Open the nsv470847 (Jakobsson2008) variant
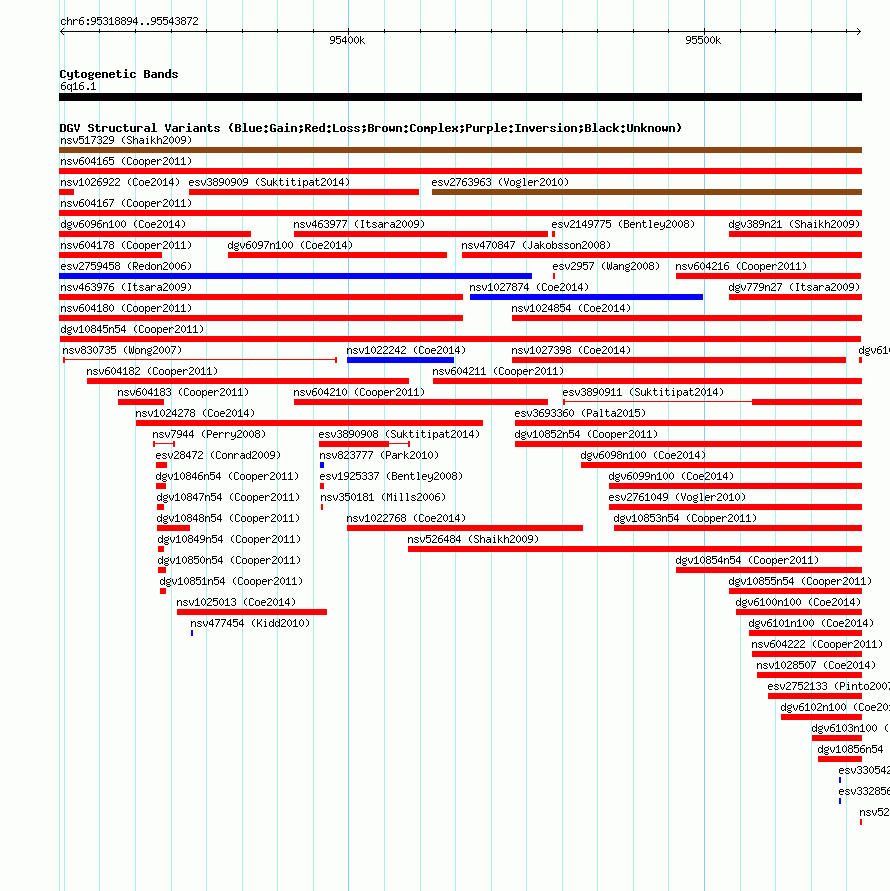Screen dimensions: 890x891 536,245
